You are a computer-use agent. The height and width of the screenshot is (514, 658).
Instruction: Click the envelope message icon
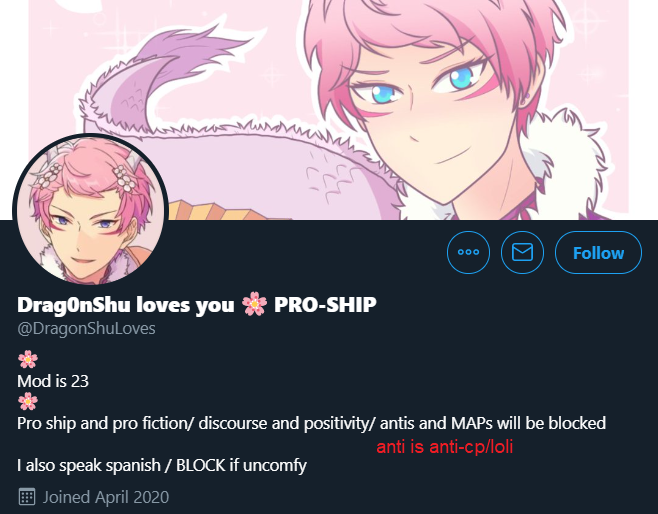pyautogui.click(x=522, y=252)
